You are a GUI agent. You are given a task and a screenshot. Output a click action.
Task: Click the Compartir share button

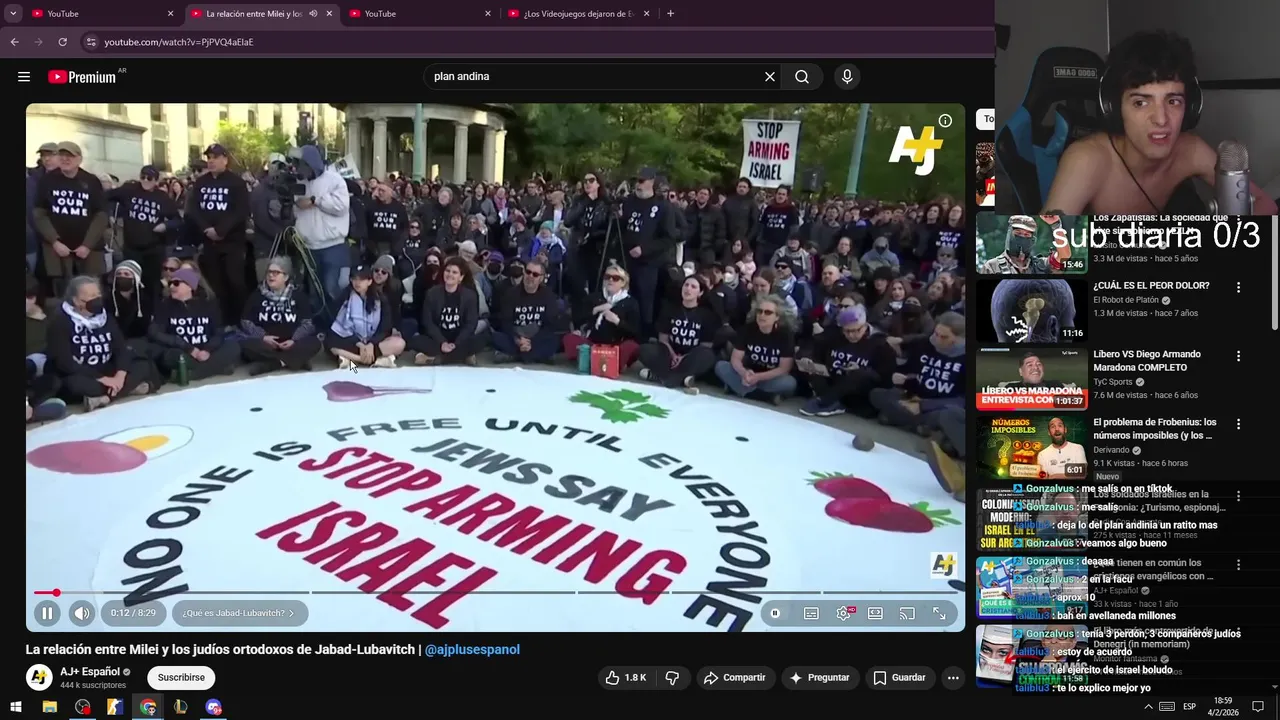coord(734,678)
